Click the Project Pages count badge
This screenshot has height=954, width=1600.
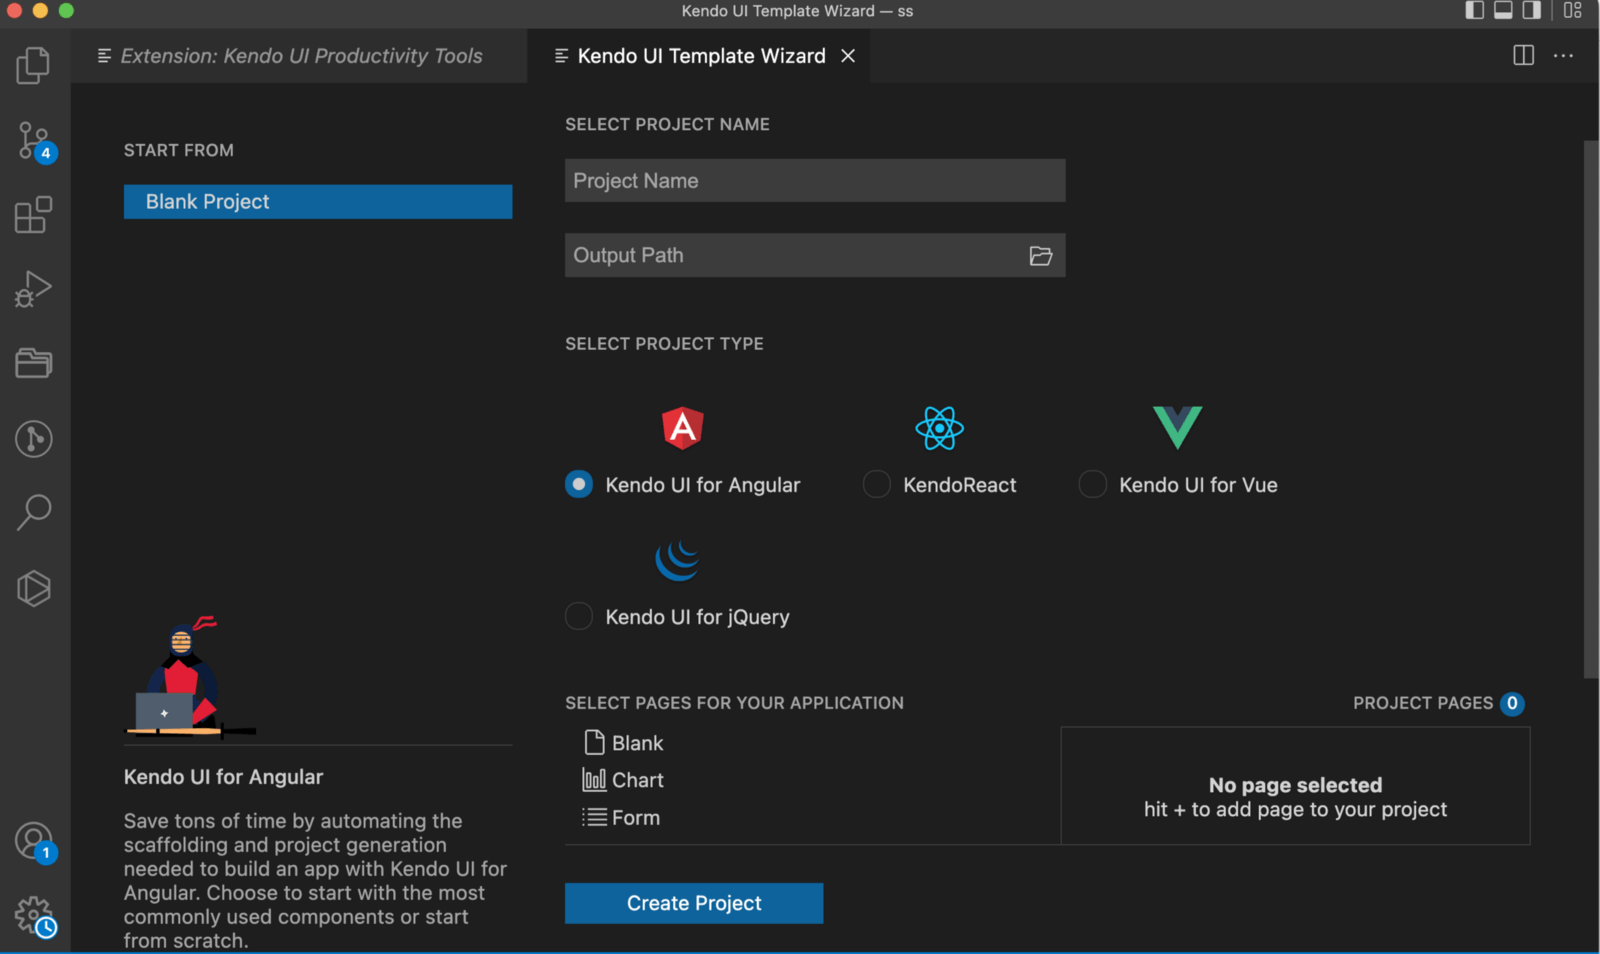[1512, 703]
